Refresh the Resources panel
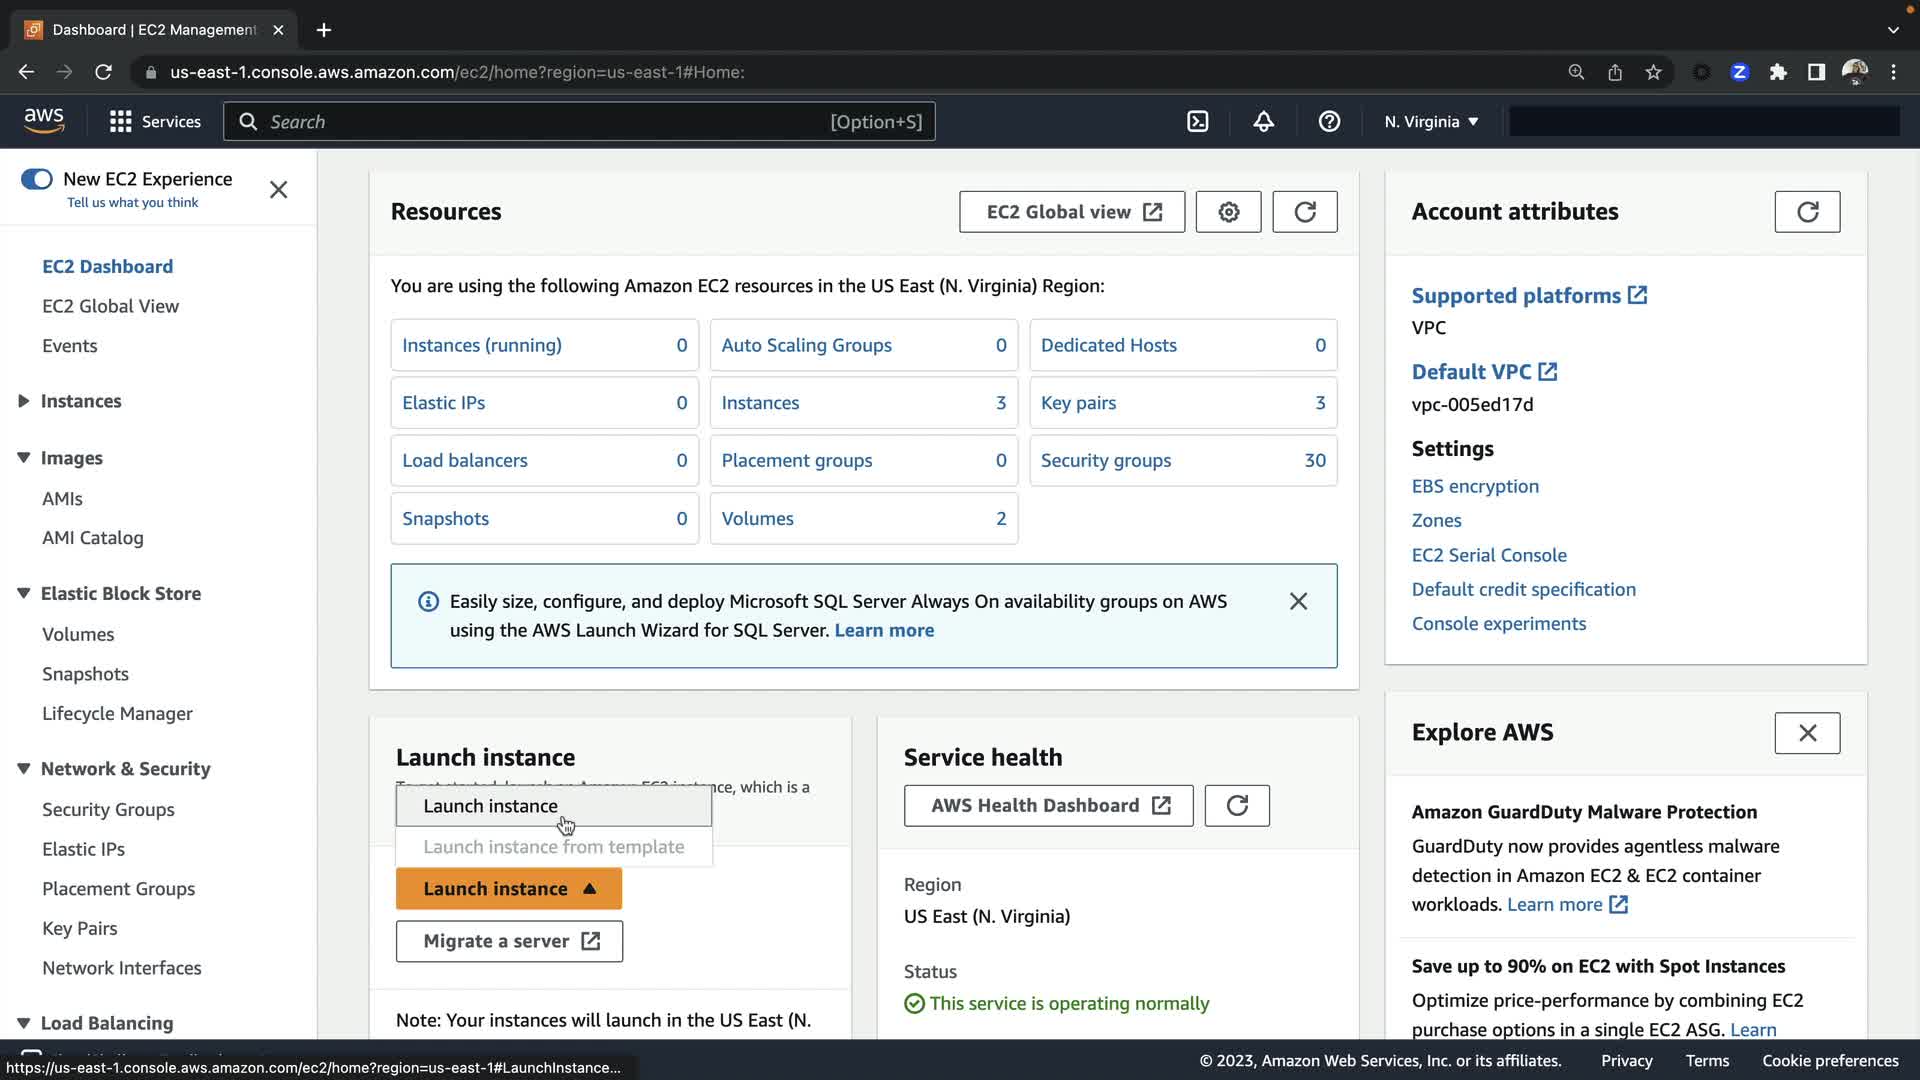 pyautogui.click(x=1304, y=212)
